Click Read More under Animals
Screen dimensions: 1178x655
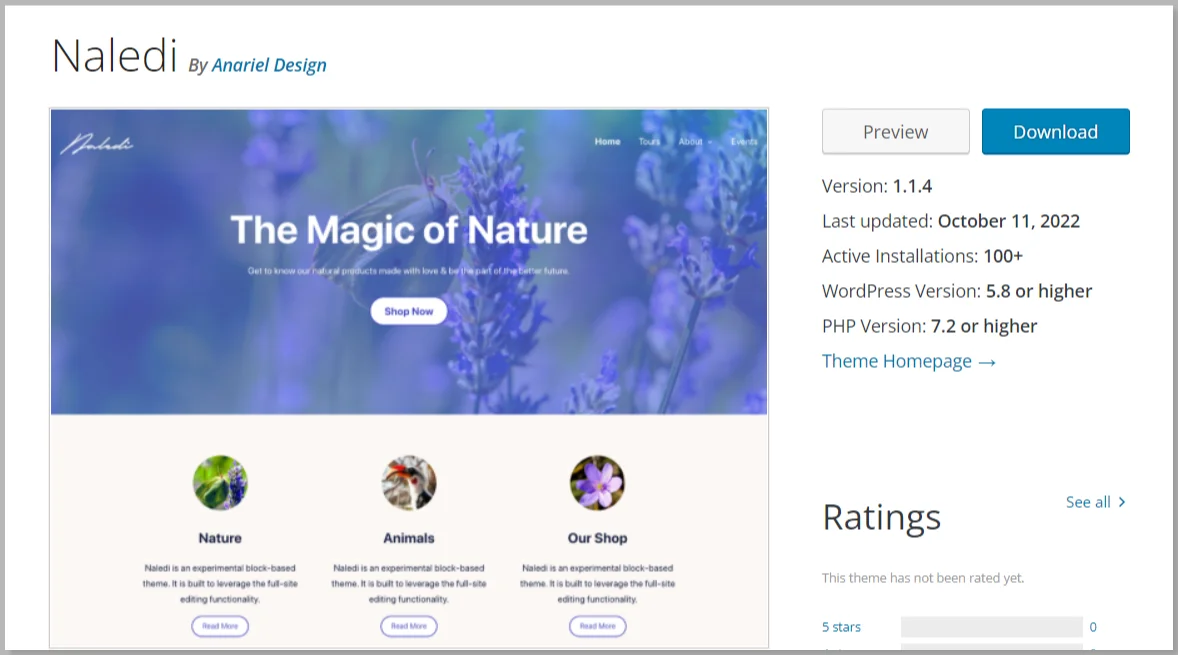[x=409, y=626]
